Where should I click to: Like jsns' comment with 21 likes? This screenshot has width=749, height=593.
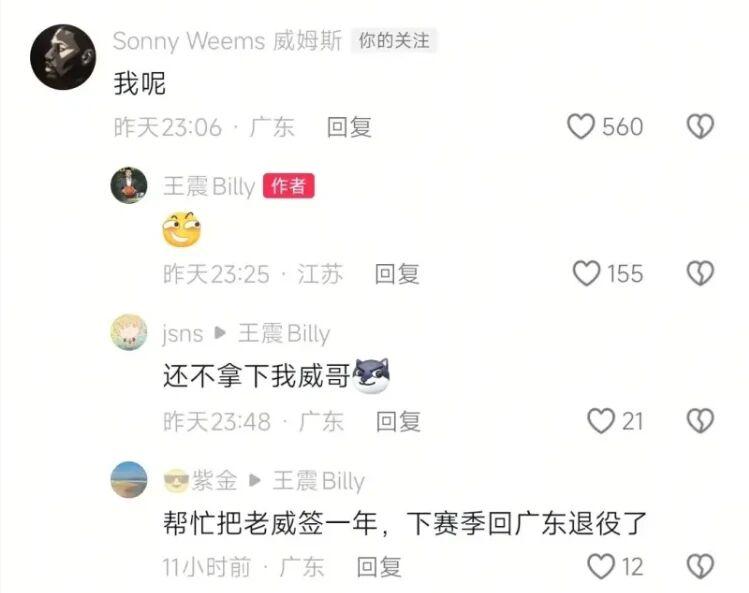click(600, 420)
